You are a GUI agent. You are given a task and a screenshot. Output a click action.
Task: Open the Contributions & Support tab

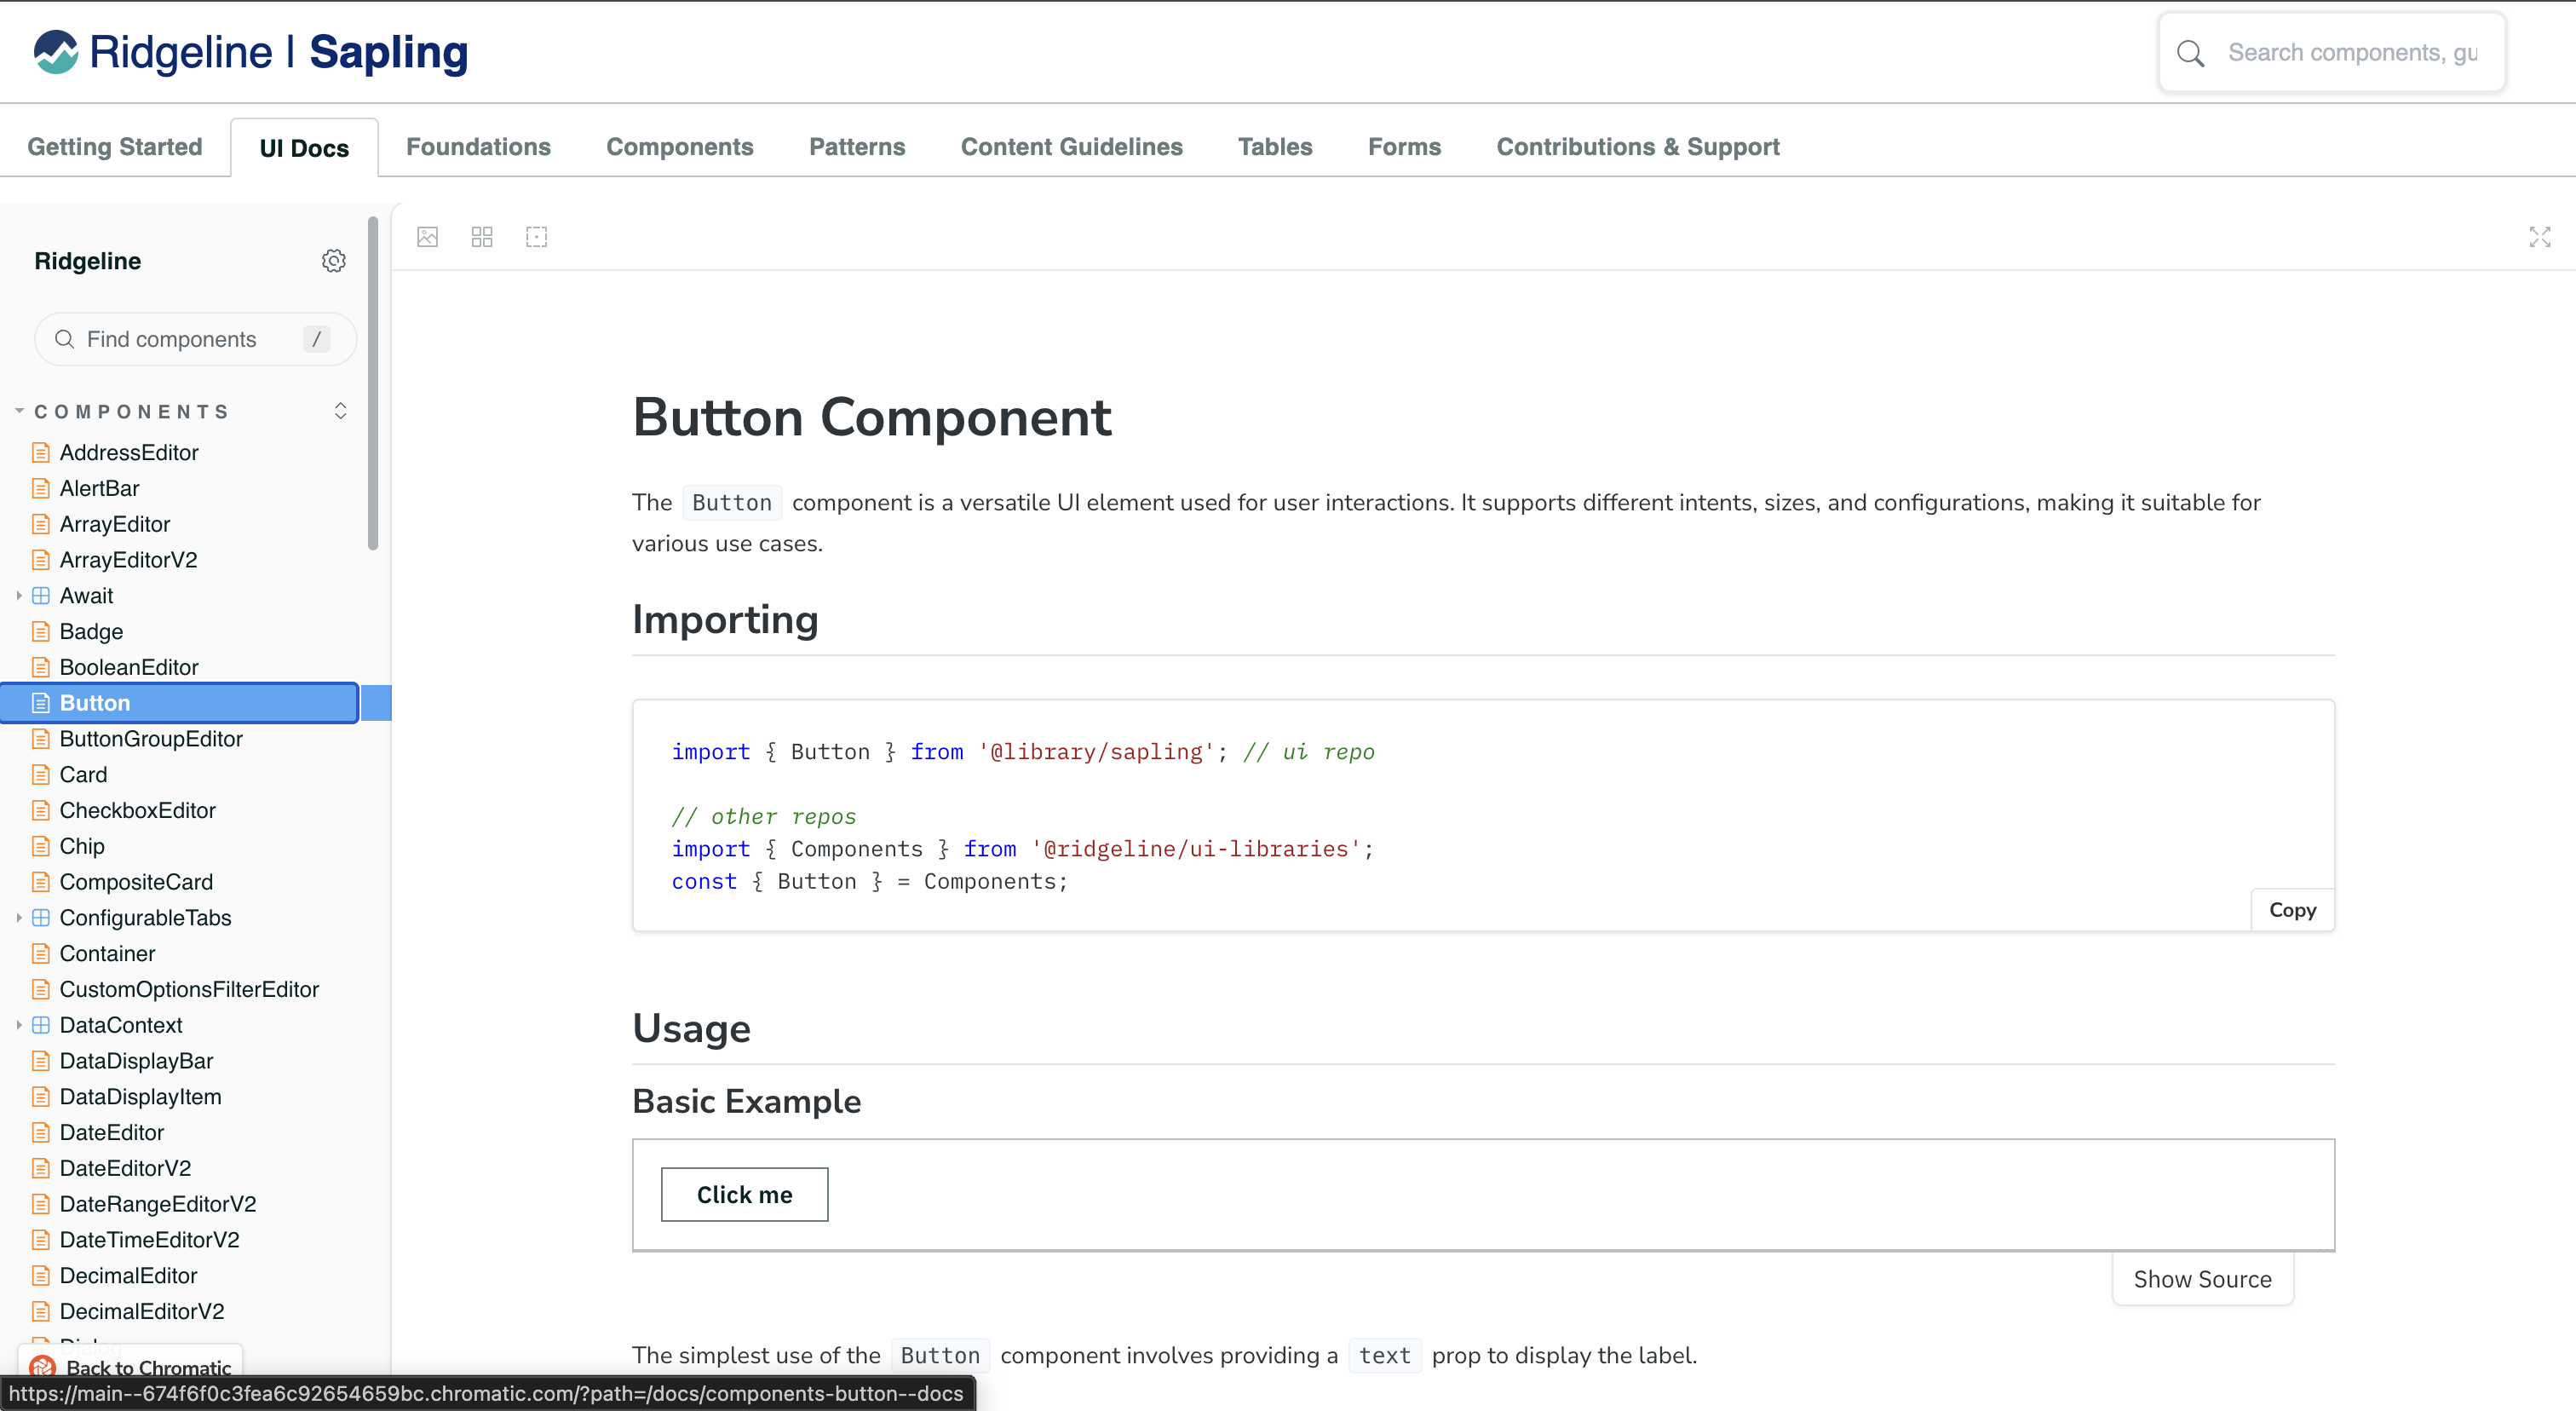coord(1638,147)
